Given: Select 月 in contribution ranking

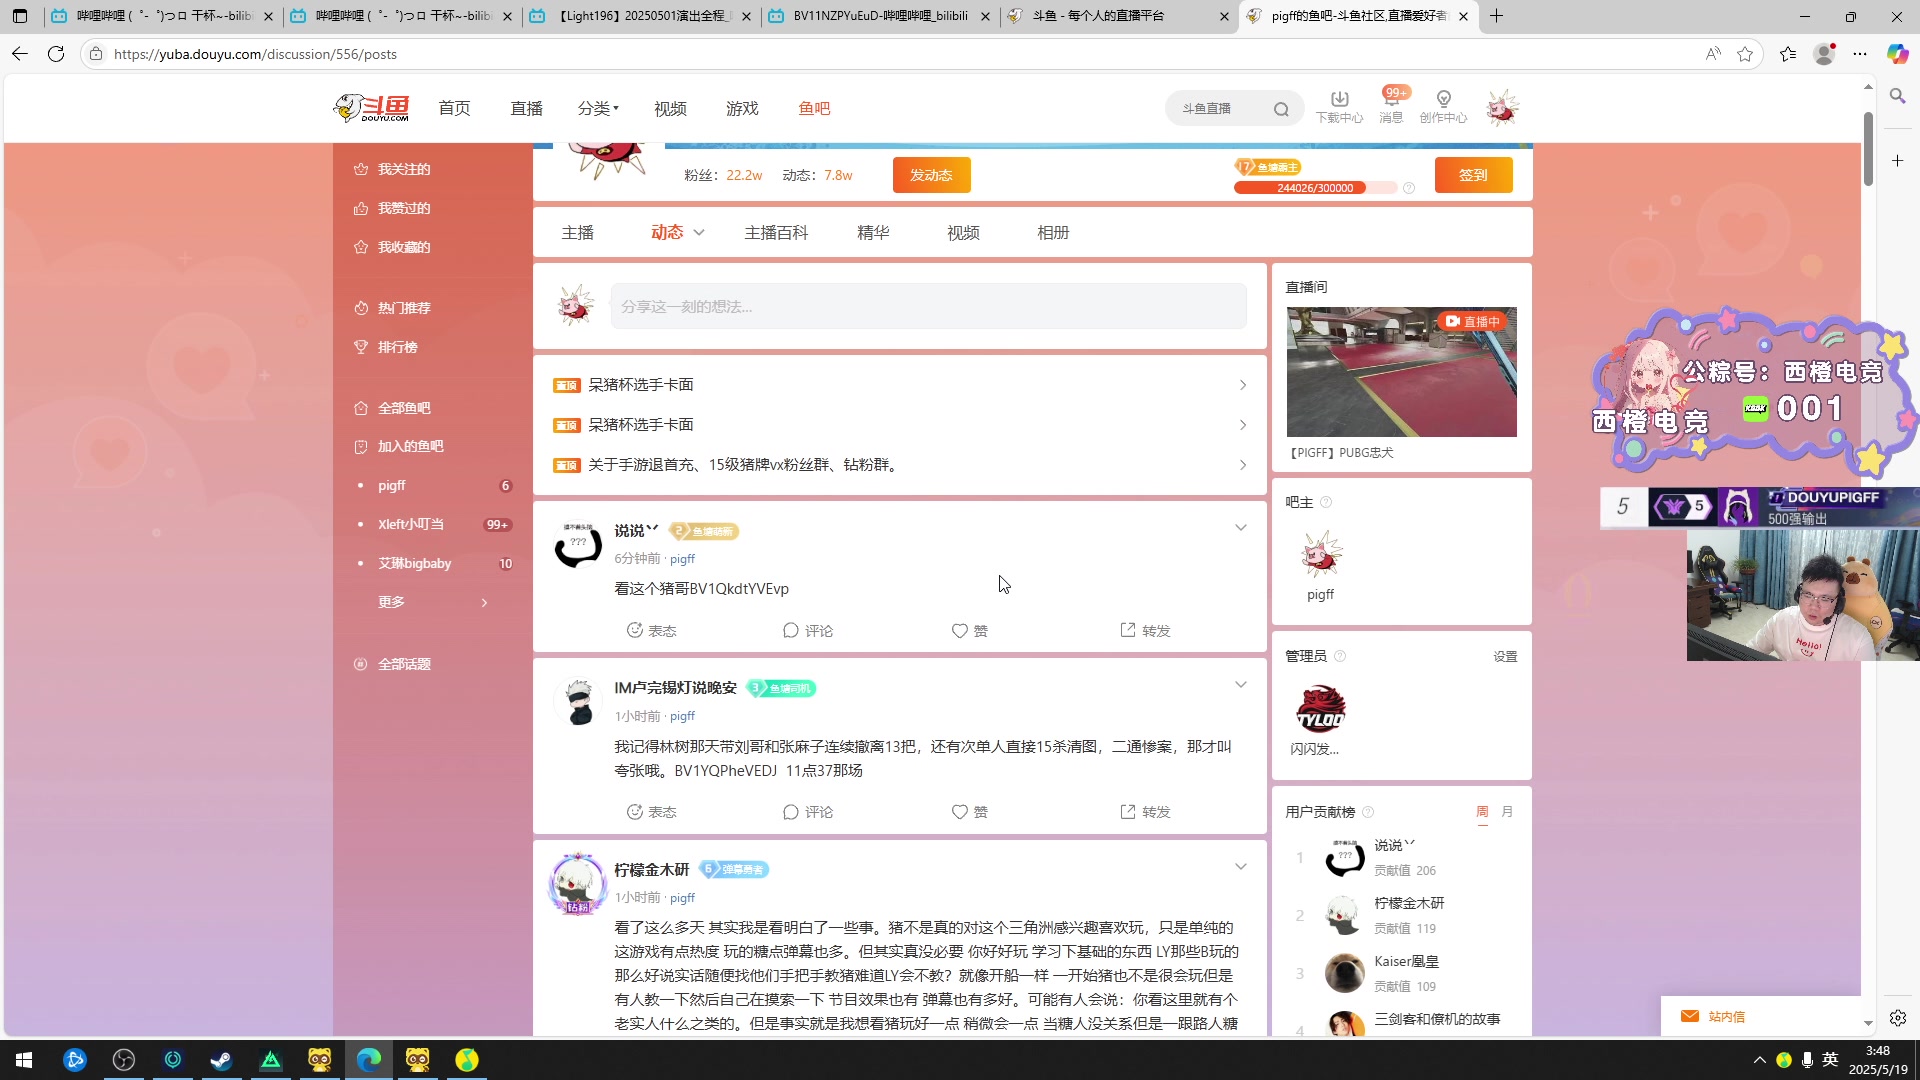Looking at the screenshot, I should tap(1507, 812).
